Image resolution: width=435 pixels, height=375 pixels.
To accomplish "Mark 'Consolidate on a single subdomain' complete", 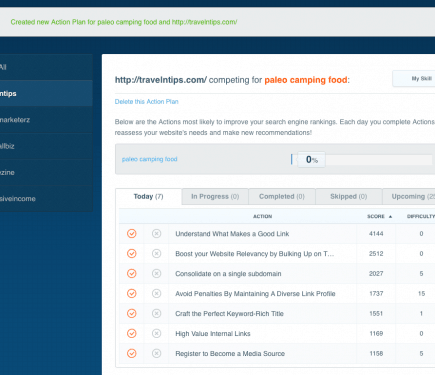I will (x=132, y=273).
